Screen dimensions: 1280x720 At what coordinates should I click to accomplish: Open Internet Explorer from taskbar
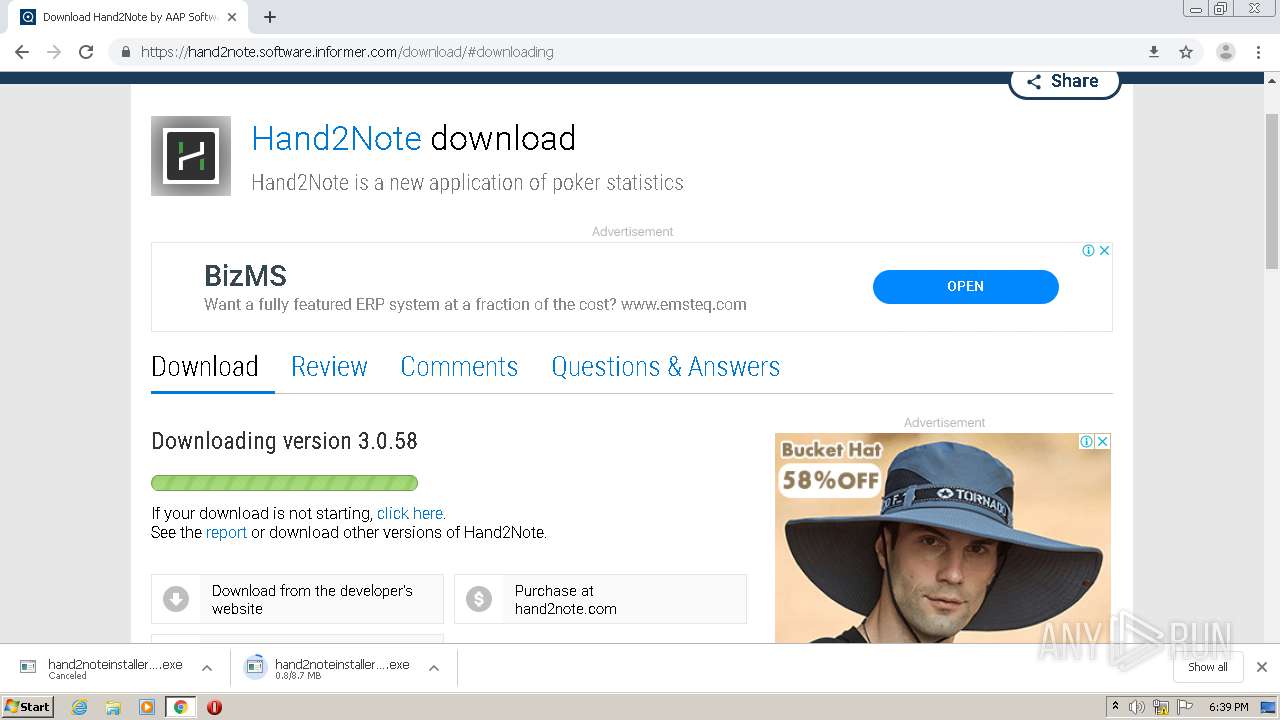pos(79,707)
